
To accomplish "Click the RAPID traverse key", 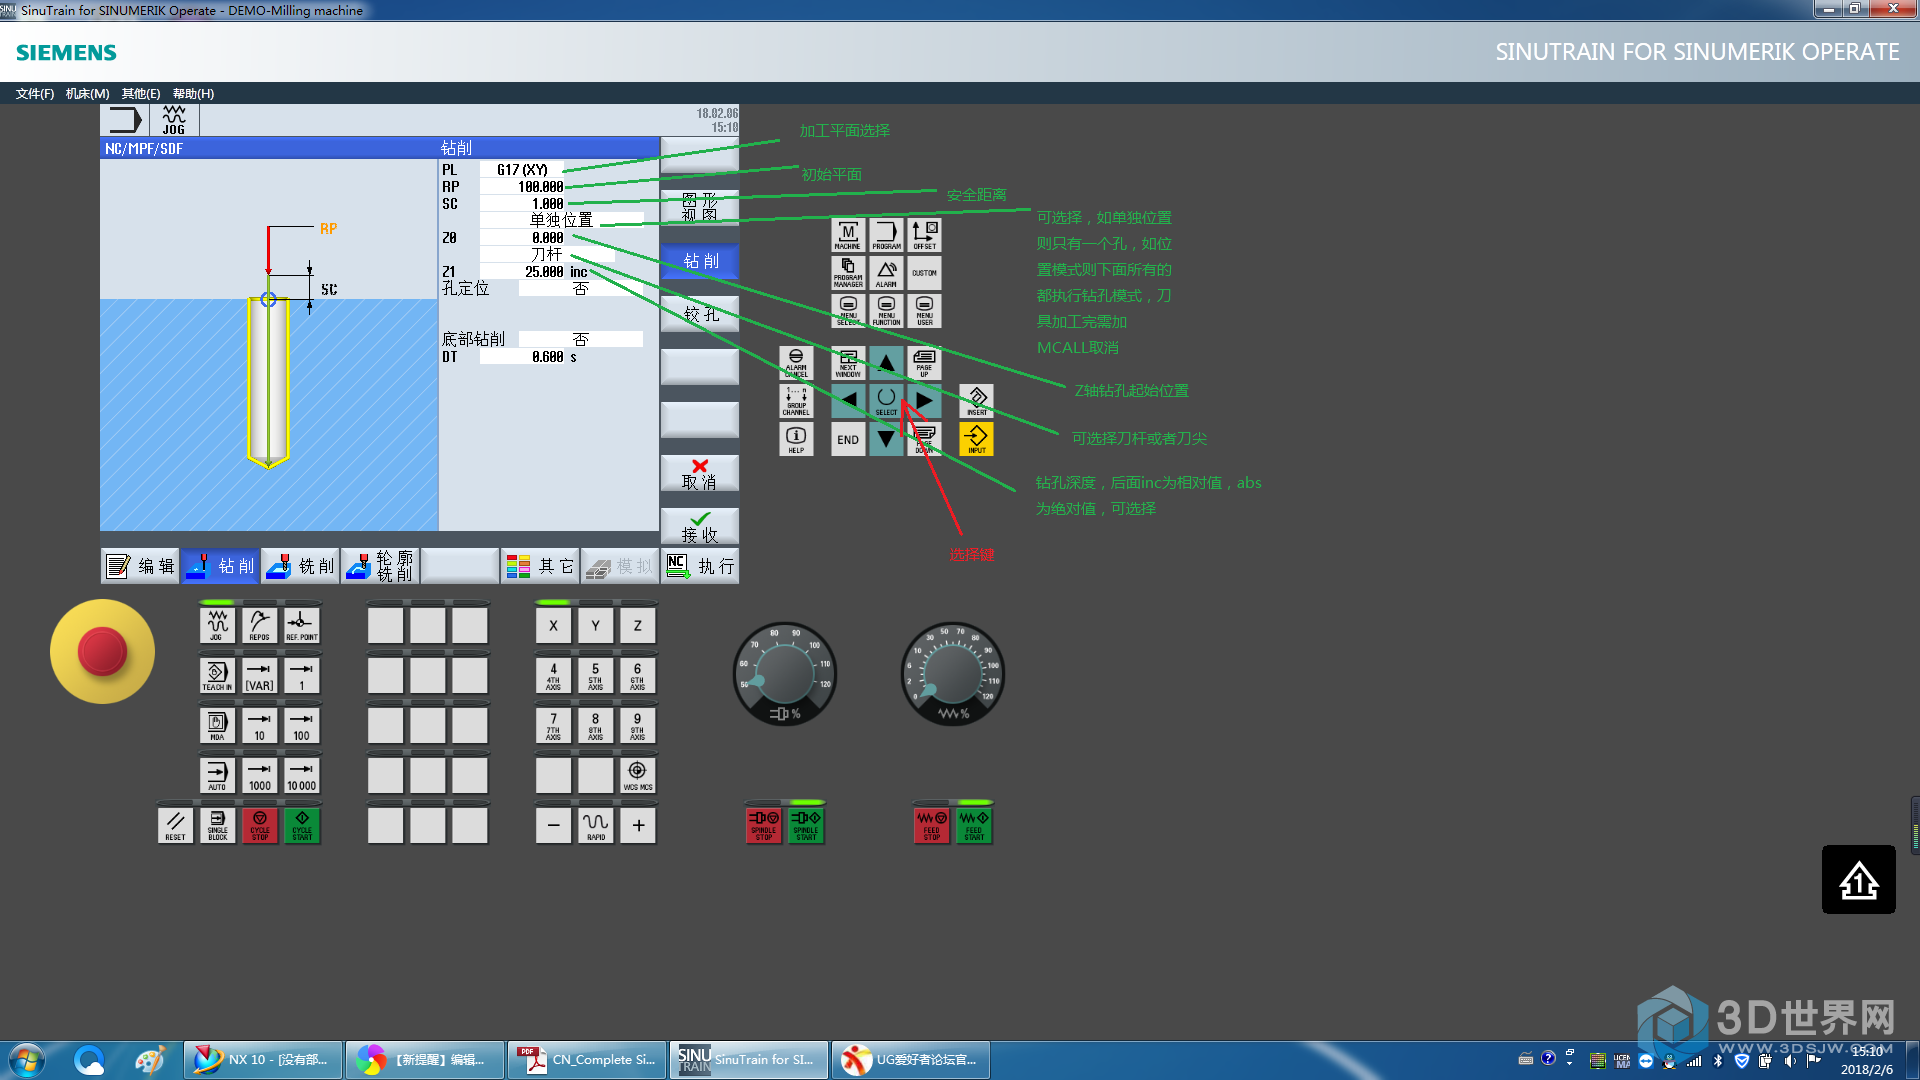I will click(x=595, y=825).
